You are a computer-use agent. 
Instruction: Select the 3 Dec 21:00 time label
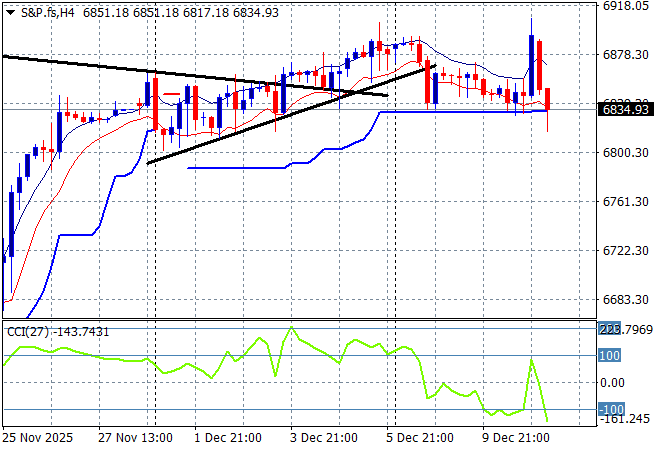[x=324, y=438]
